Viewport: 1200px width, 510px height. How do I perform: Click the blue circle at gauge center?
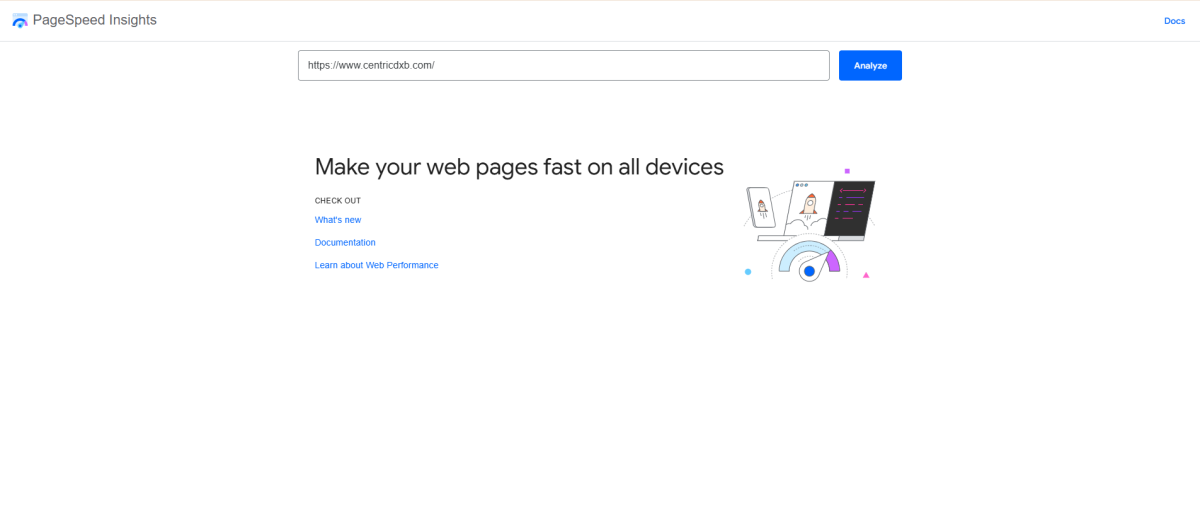click(x=809, y=271)
